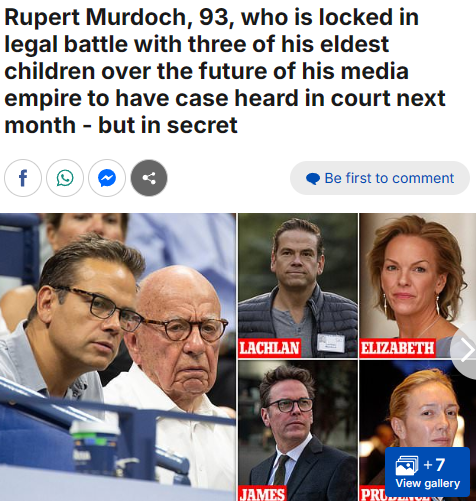The width and height of the screenshot is (476, 501).
Task: Open the Elizabeth labelled photo
Action: pos(418,286)
